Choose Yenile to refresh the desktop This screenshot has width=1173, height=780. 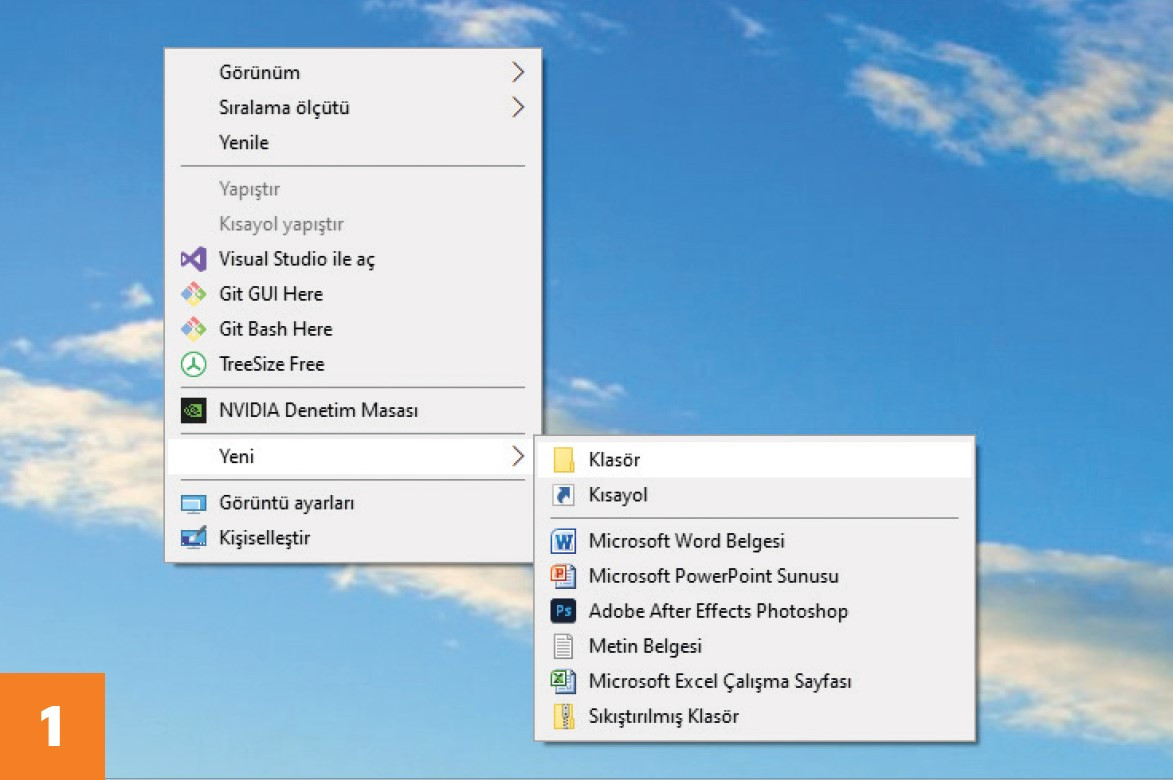pyautogui.click(x=353, y=143)
